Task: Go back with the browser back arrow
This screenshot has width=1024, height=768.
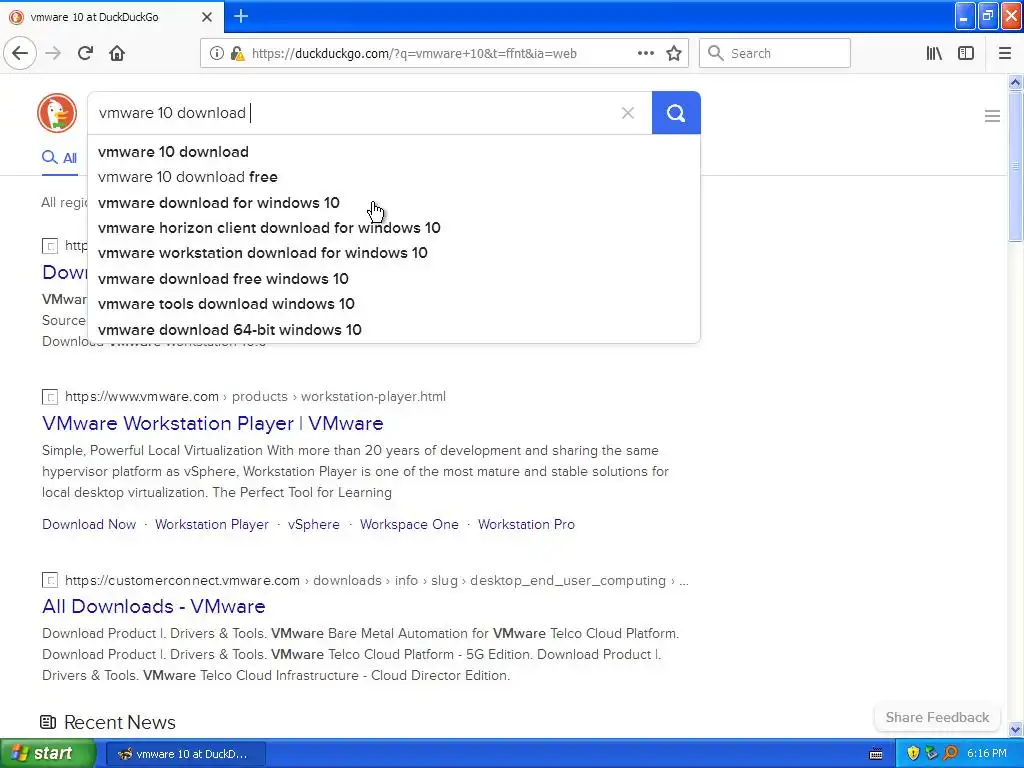Action: (20, 53)
